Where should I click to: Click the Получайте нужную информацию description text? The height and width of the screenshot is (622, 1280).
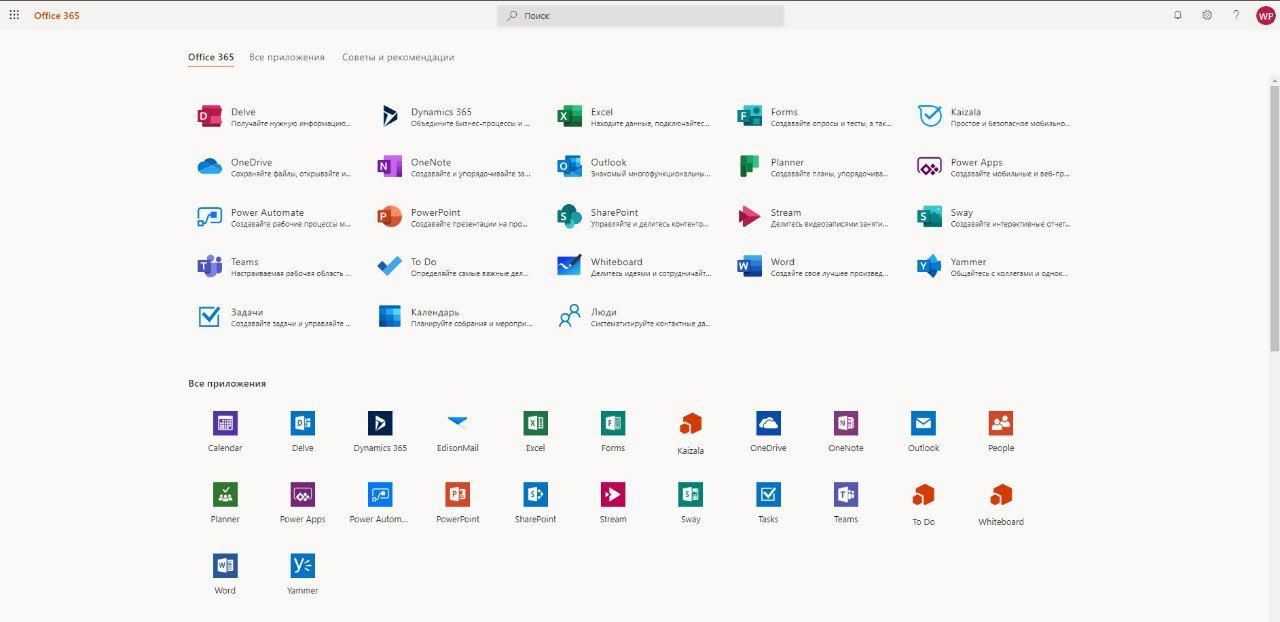click(291, 123)
